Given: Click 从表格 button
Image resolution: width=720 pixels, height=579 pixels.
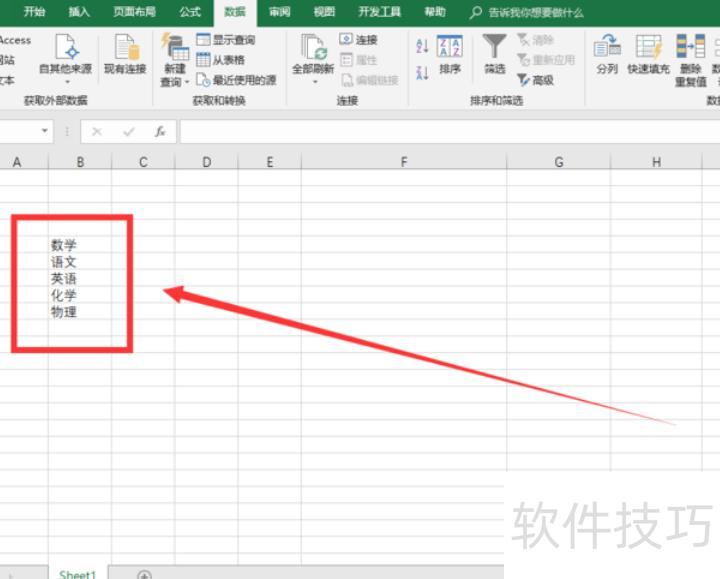Looking at the screenshot, I should pos(220,60).
